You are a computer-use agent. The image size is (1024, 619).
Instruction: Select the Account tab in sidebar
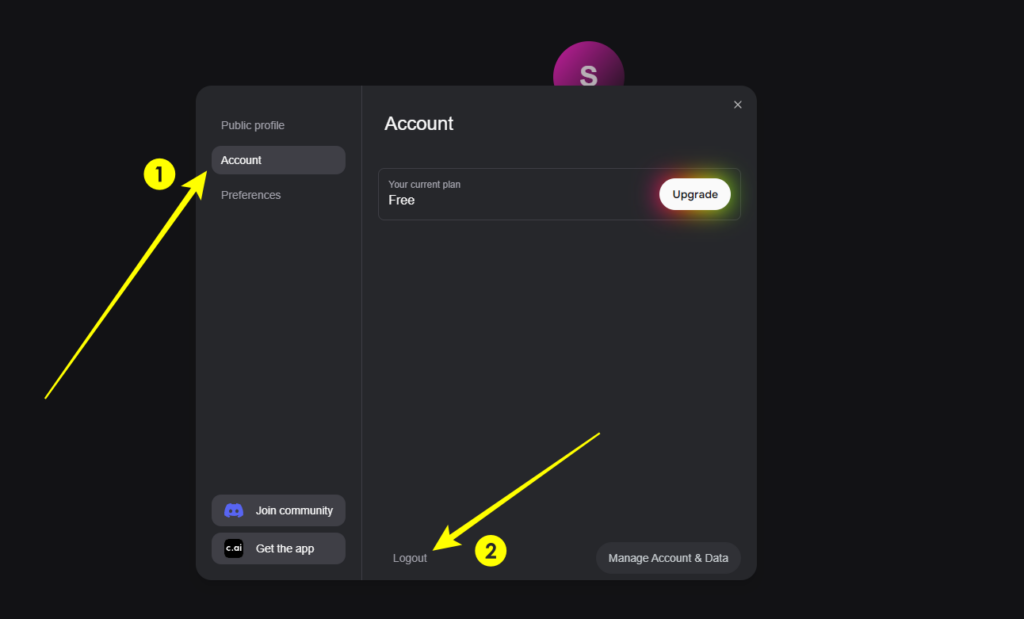(x=278, y=160)
